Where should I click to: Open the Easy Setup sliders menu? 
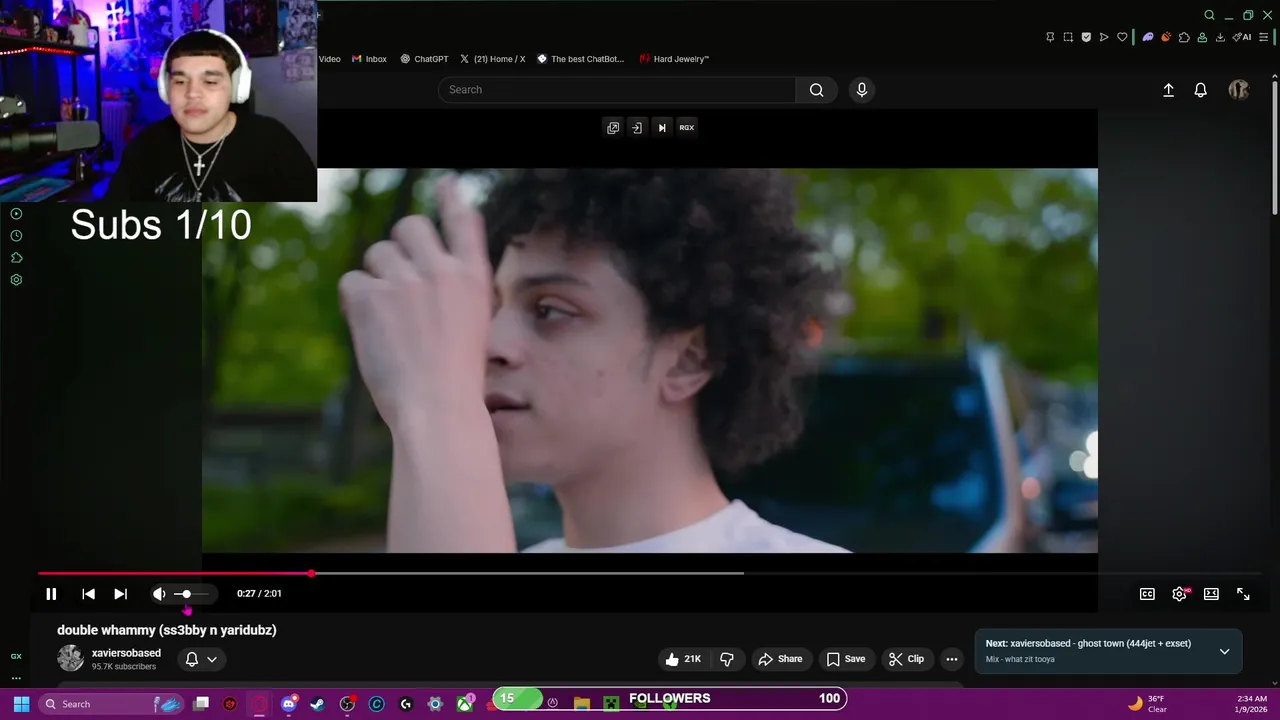click(x=1264, y=37)
